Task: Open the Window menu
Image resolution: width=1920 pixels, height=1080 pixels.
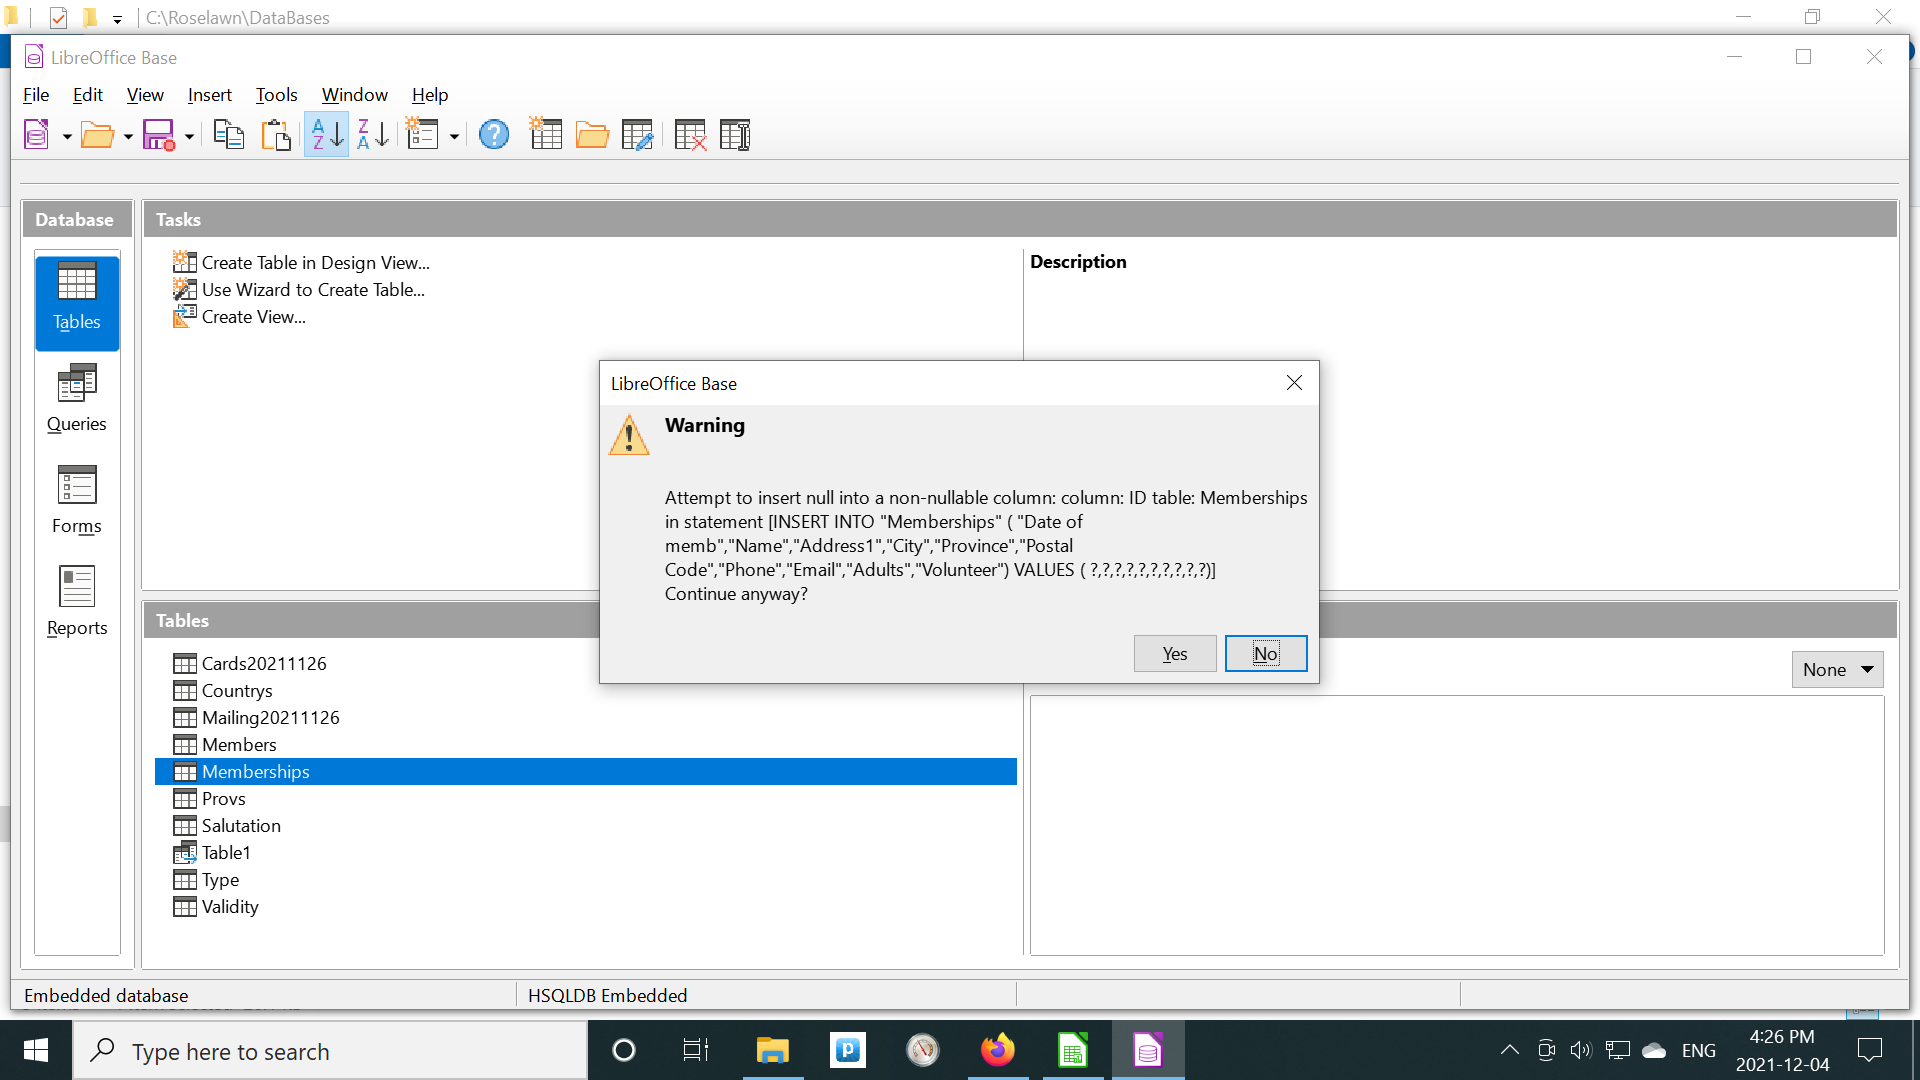Action: 355,95
